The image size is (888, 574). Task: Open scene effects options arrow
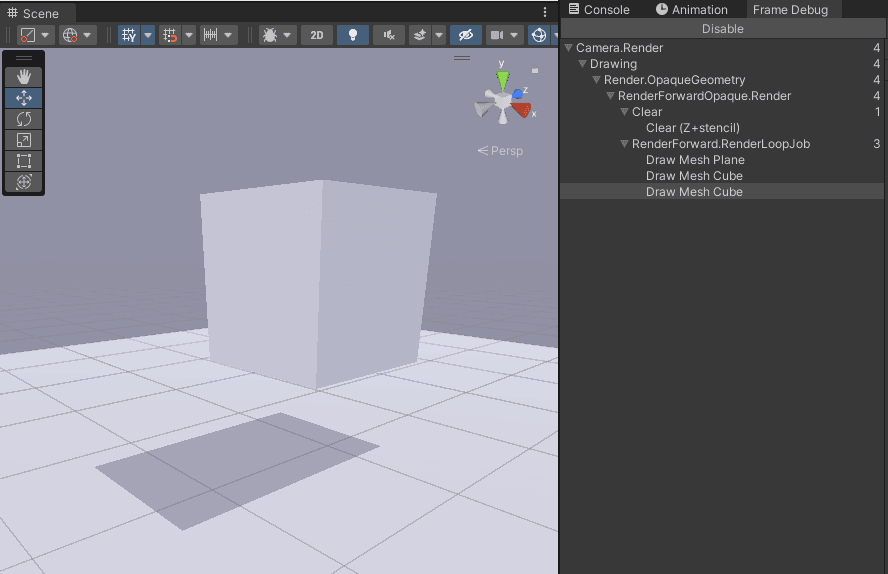click(439, 35)
